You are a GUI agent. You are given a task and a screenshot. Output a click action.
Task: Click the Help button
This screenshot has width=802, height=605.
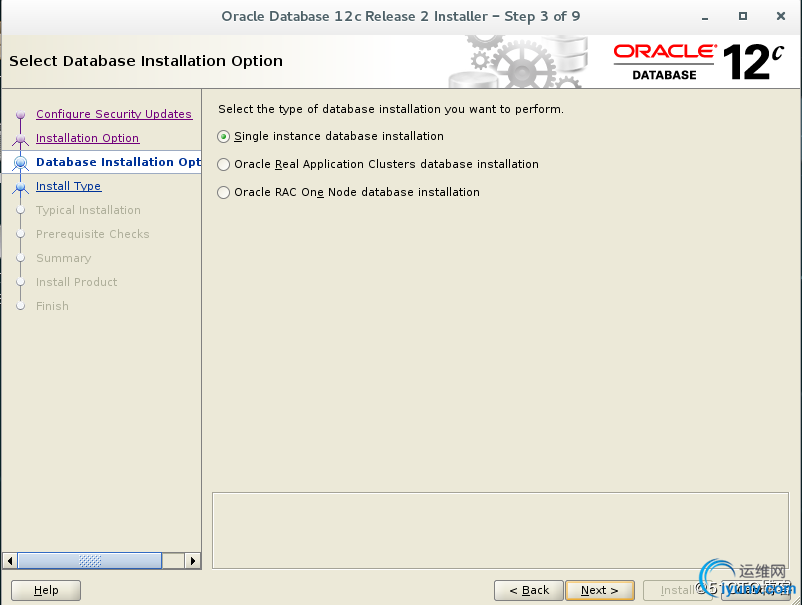(46, 590)
